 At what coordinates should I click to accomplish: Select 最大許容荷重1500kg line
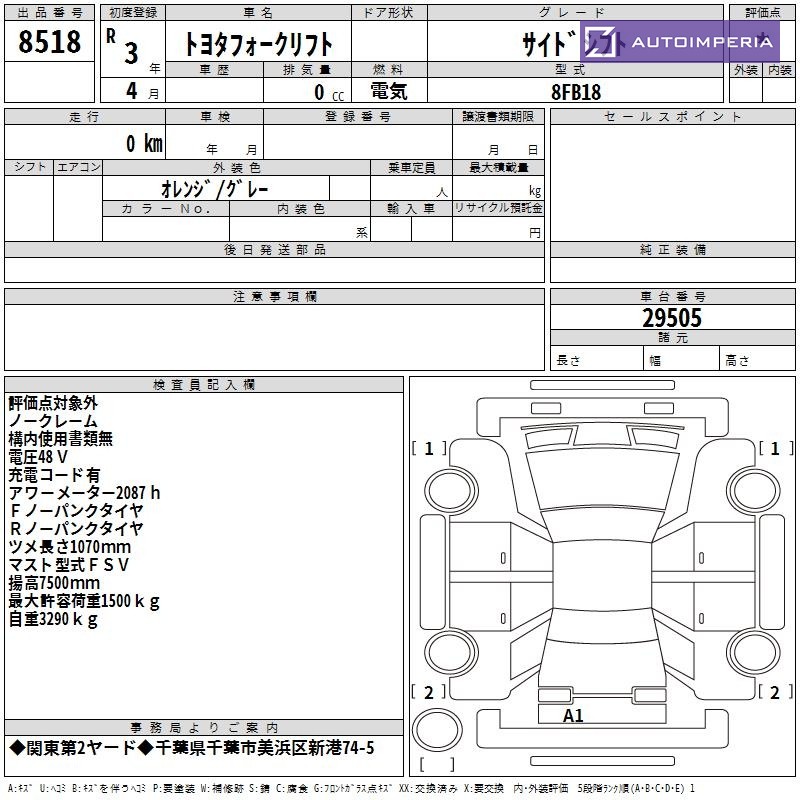click(84, 601)
